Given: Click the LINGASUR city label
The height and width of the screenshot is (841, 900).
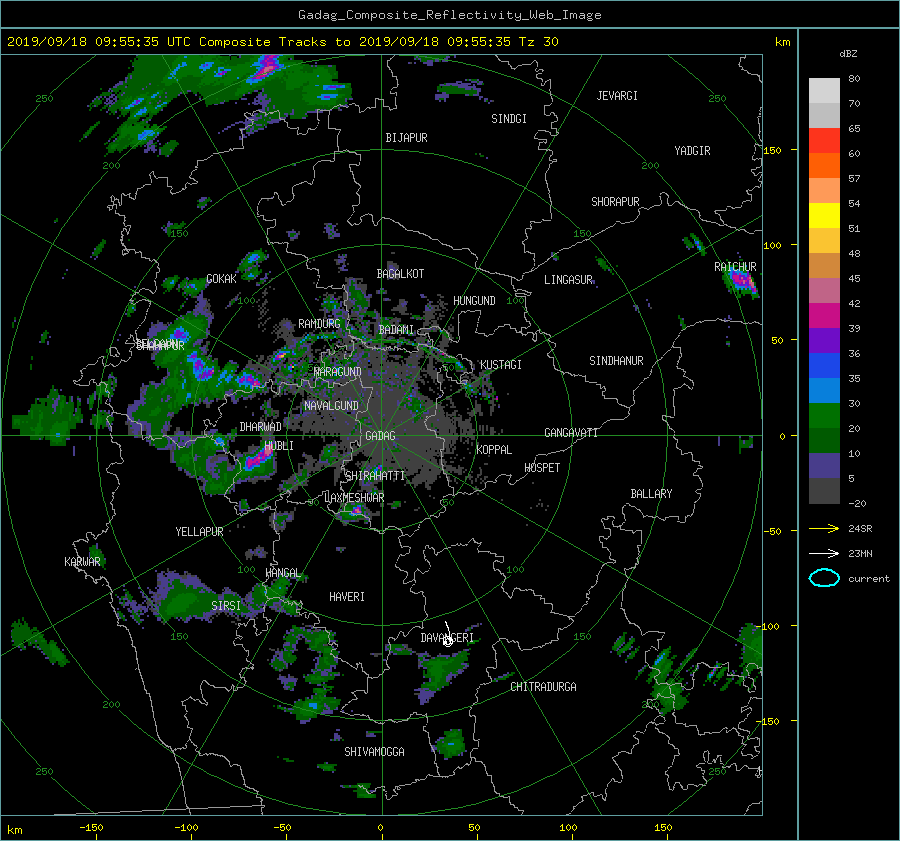Looking at the screenshot, I should [568, 280].
